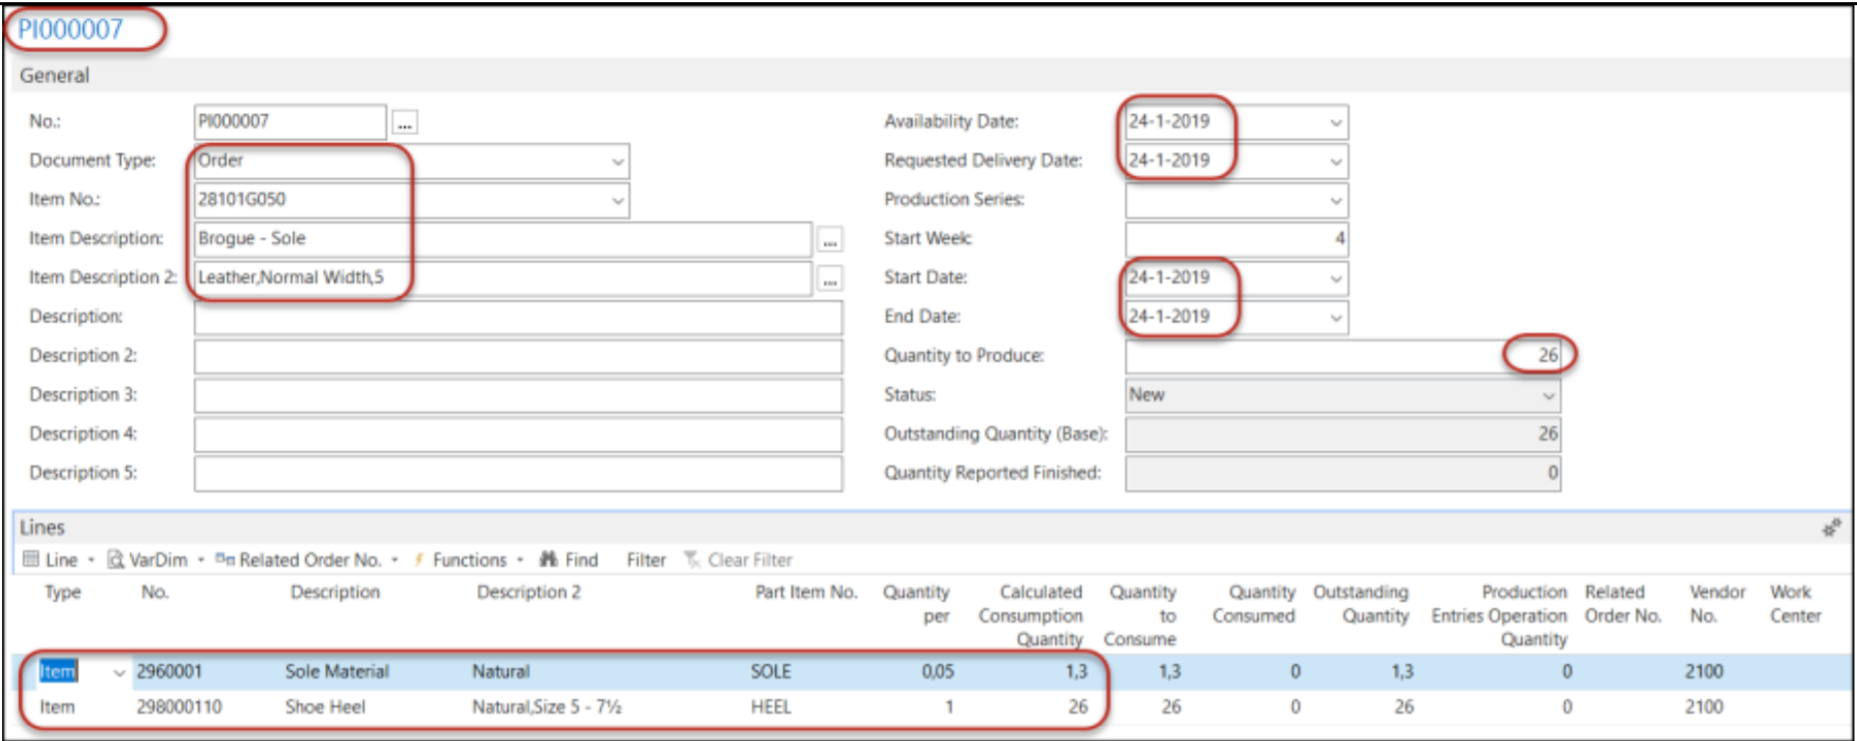Viewport: 1857px width, 741px height.
Task: Click the Part Item No. column header
Action: tap(806, 592)
